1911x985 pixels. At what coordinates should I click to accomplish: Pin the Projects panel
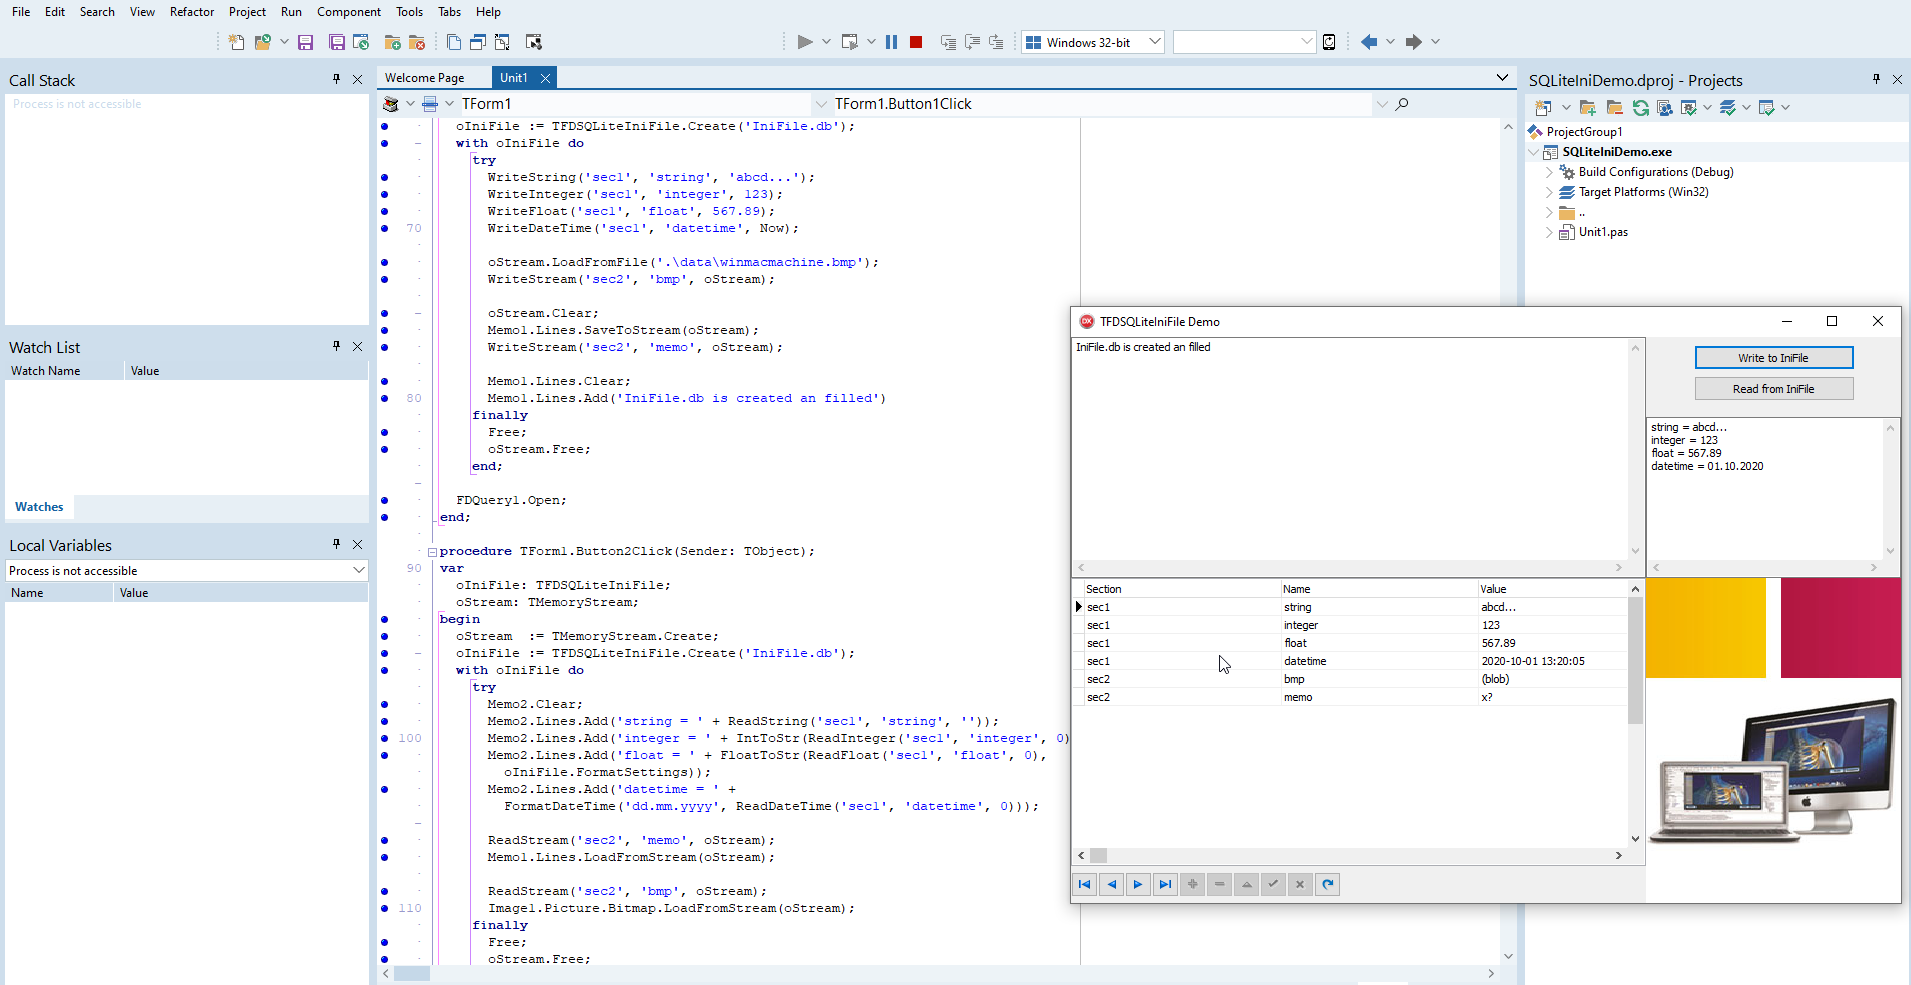tap(1876, 79)
